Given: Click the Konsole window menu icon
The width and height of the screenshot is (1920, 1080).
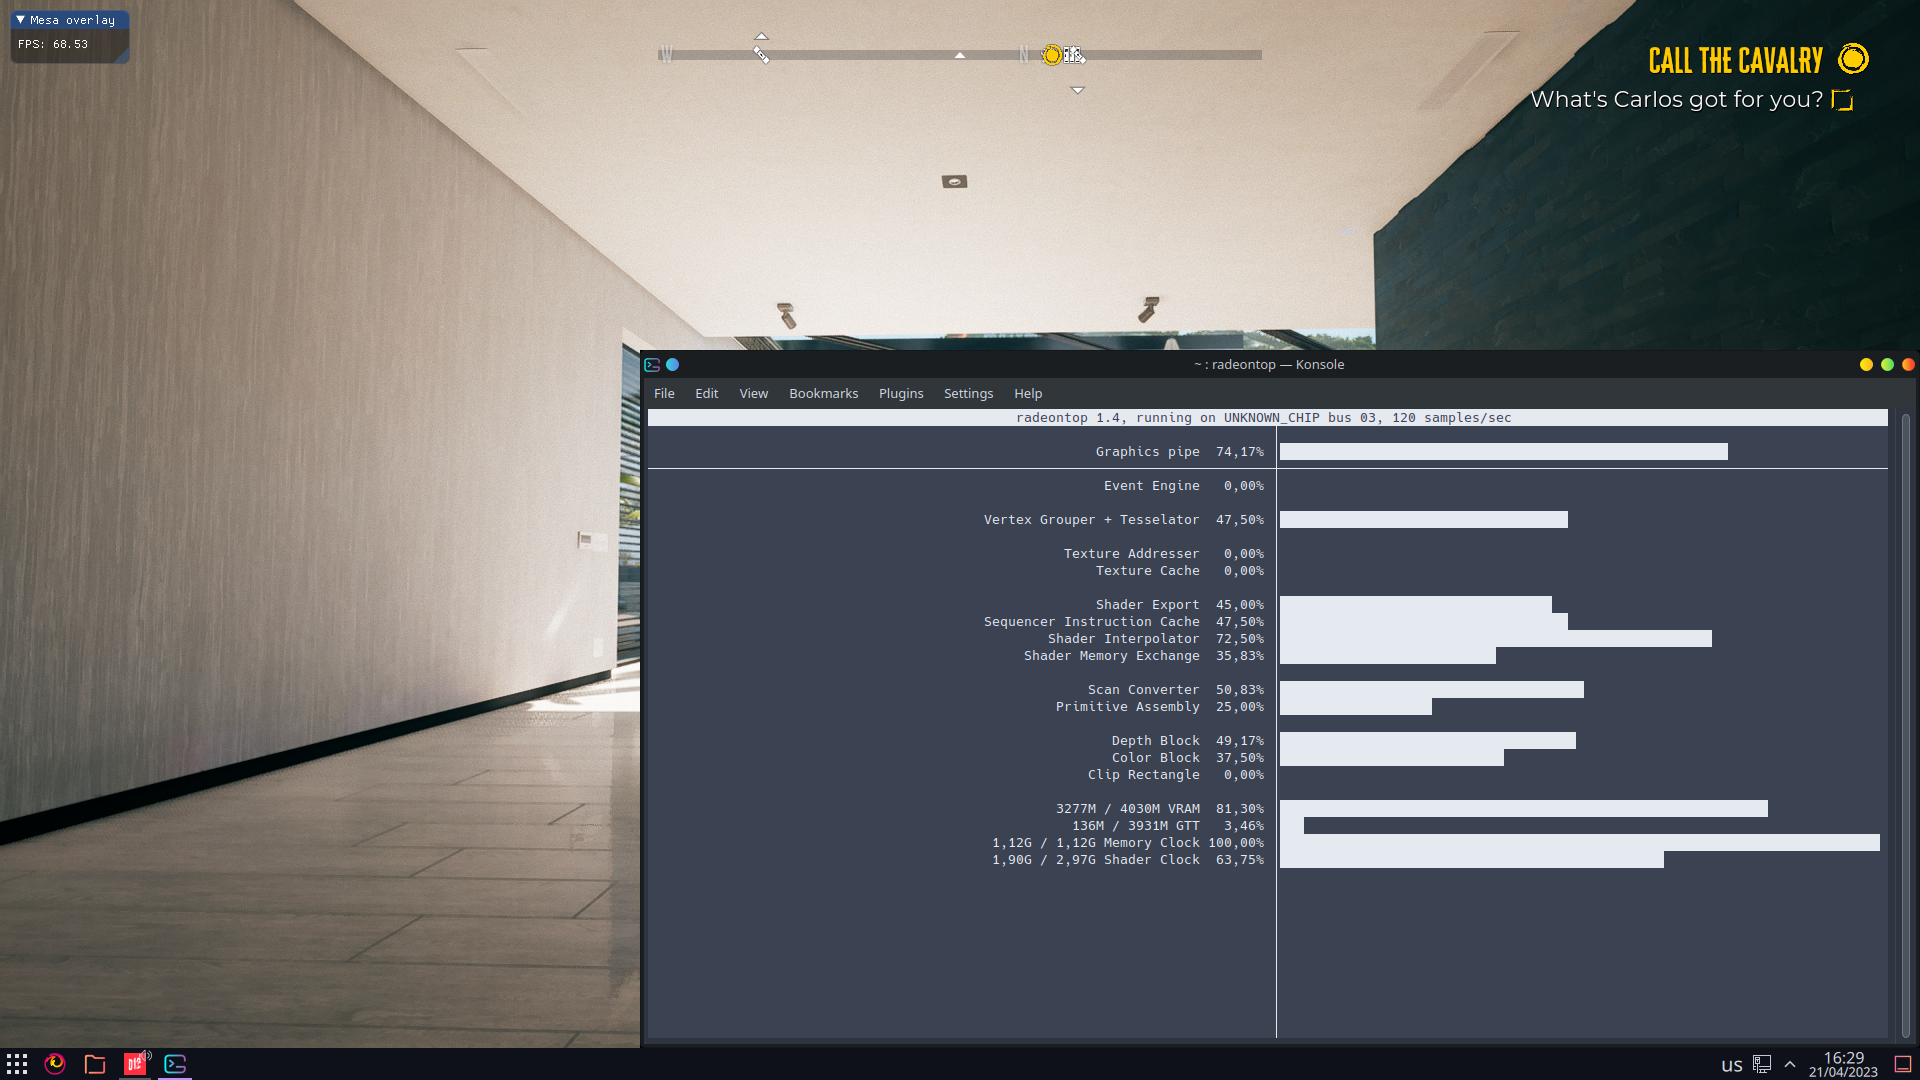Looking at the screenshot, I should click(652, 365).
